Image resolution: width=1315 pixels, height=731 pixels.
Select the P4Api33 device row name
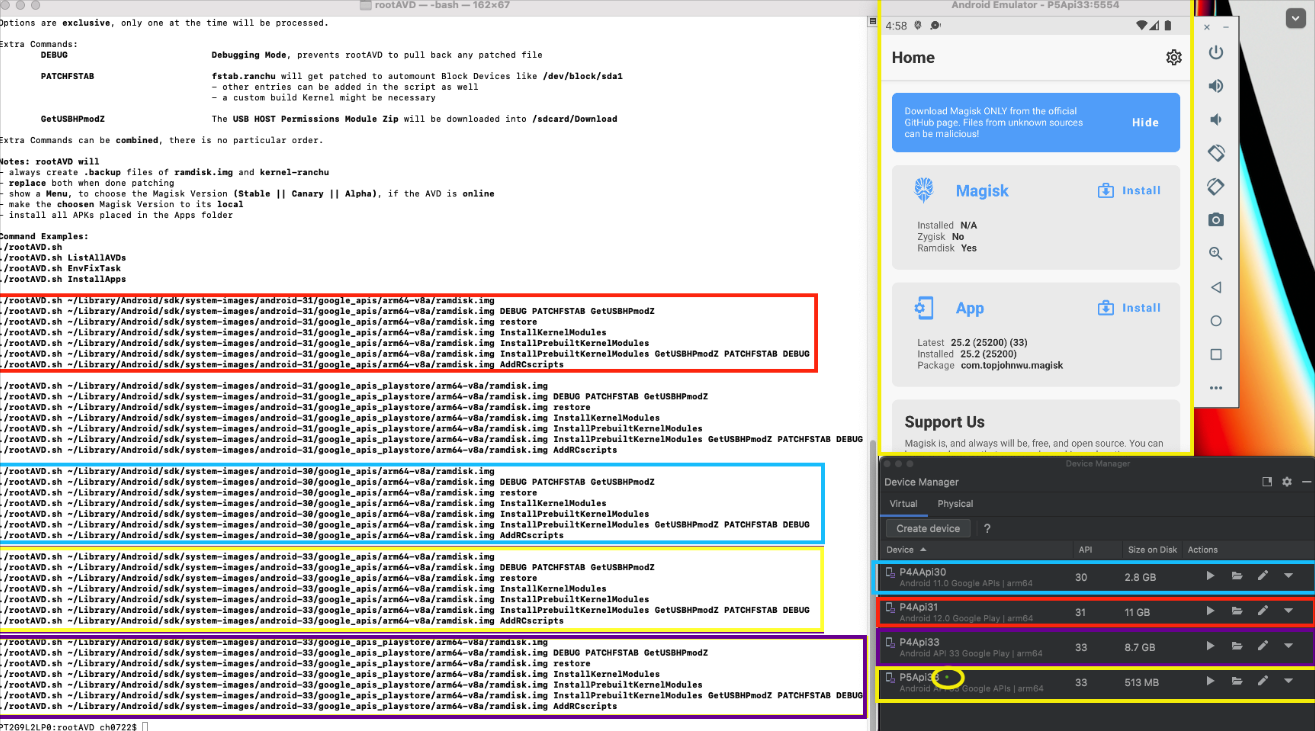919,642
